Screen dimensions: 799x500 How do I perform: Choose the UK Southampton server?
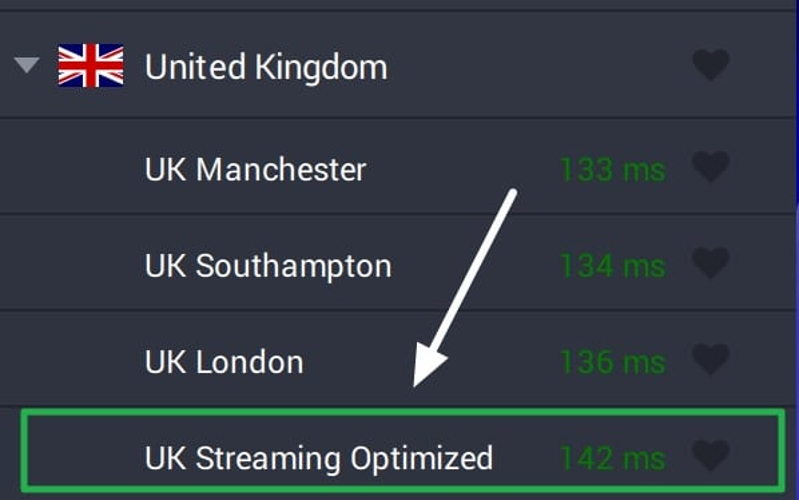pyautogui.click(x=268, y=266)
